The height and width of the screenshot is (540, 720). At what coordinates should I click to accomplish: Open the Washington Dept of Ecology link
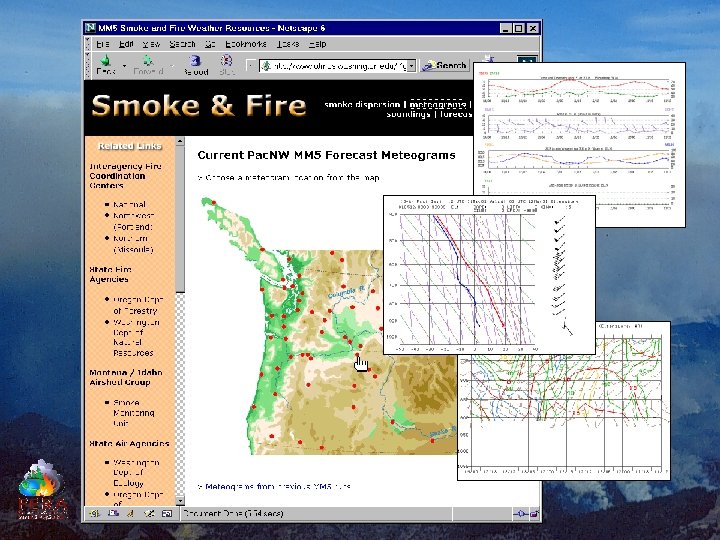136,472
